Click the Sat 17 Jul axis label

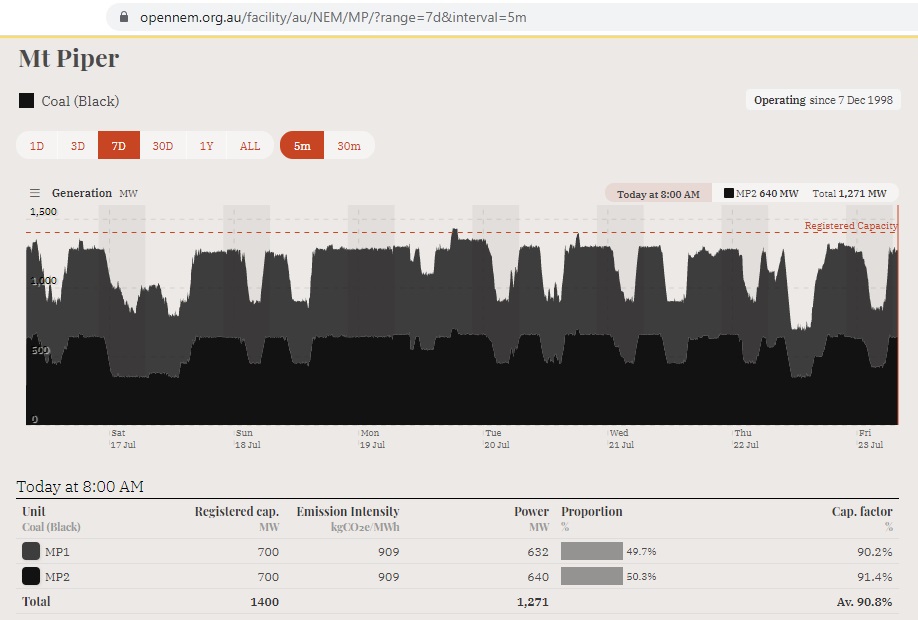pos(123,439)
